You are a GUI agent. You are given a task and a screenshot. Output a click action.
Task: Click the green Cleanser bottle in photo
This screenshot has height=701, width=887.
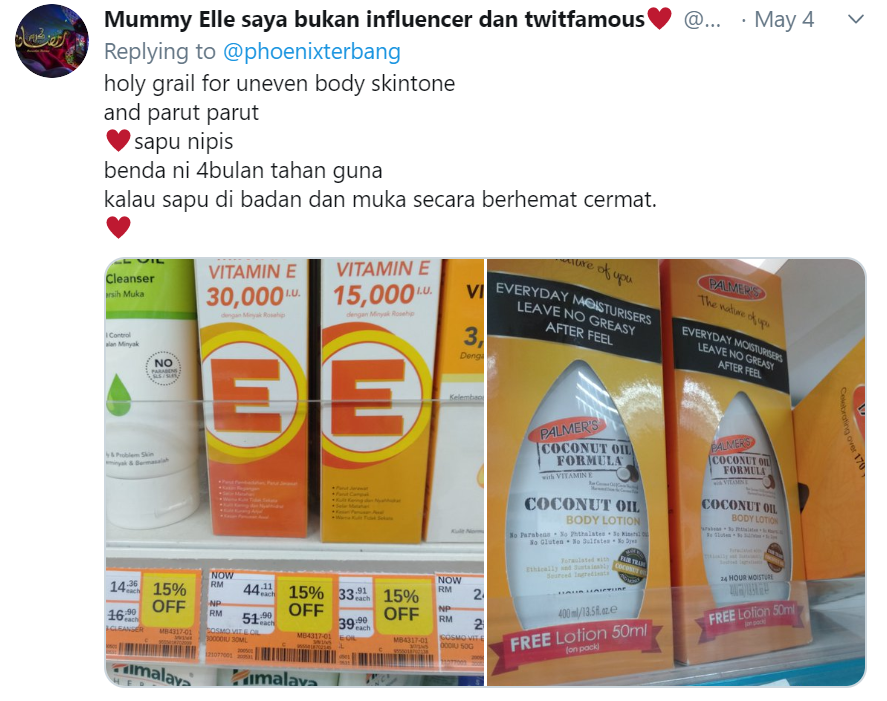pos(151,396)
